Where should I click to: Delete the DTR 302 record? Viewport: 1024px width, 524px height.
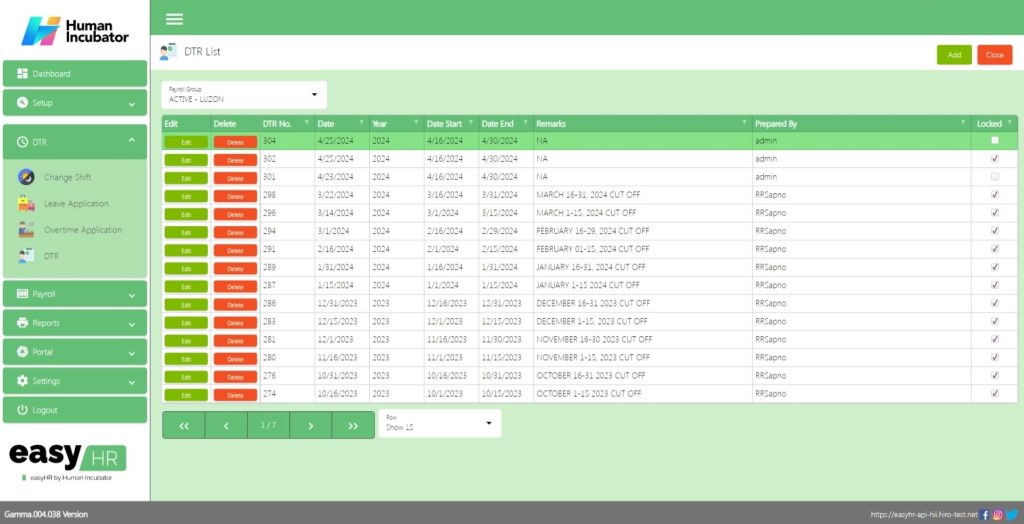pyautogui.click(x=235, y=160)
